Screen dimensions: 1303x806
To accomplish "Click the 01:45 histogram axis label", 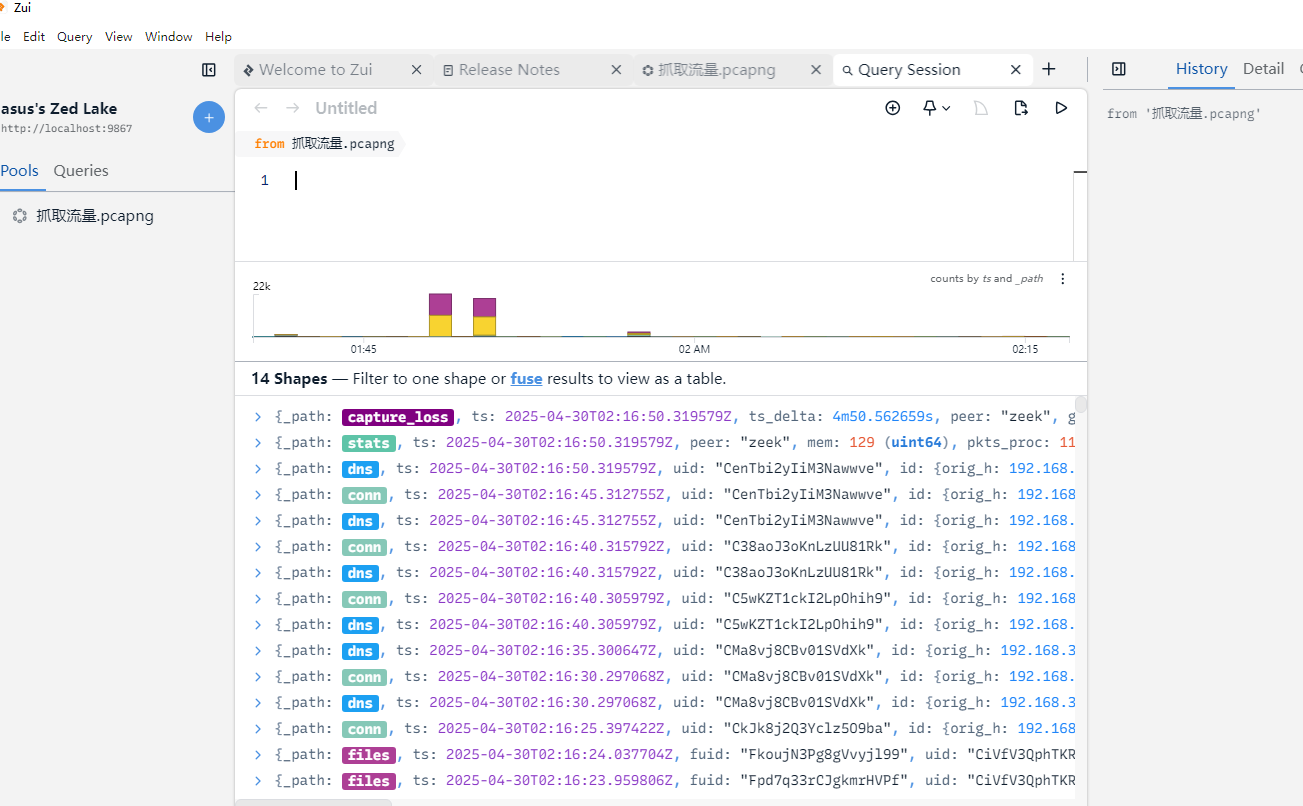I will tap(363, 349).
